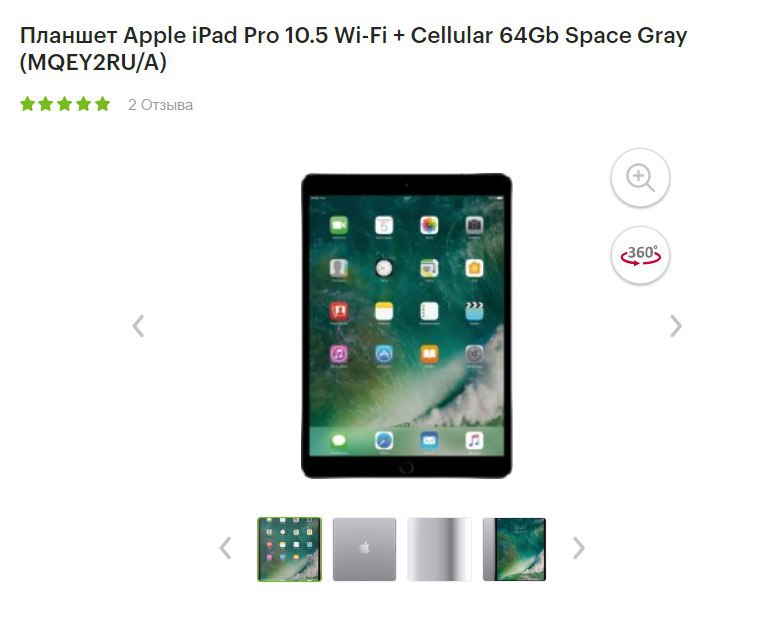Open the 360° rotation view

tap(640, 255)
